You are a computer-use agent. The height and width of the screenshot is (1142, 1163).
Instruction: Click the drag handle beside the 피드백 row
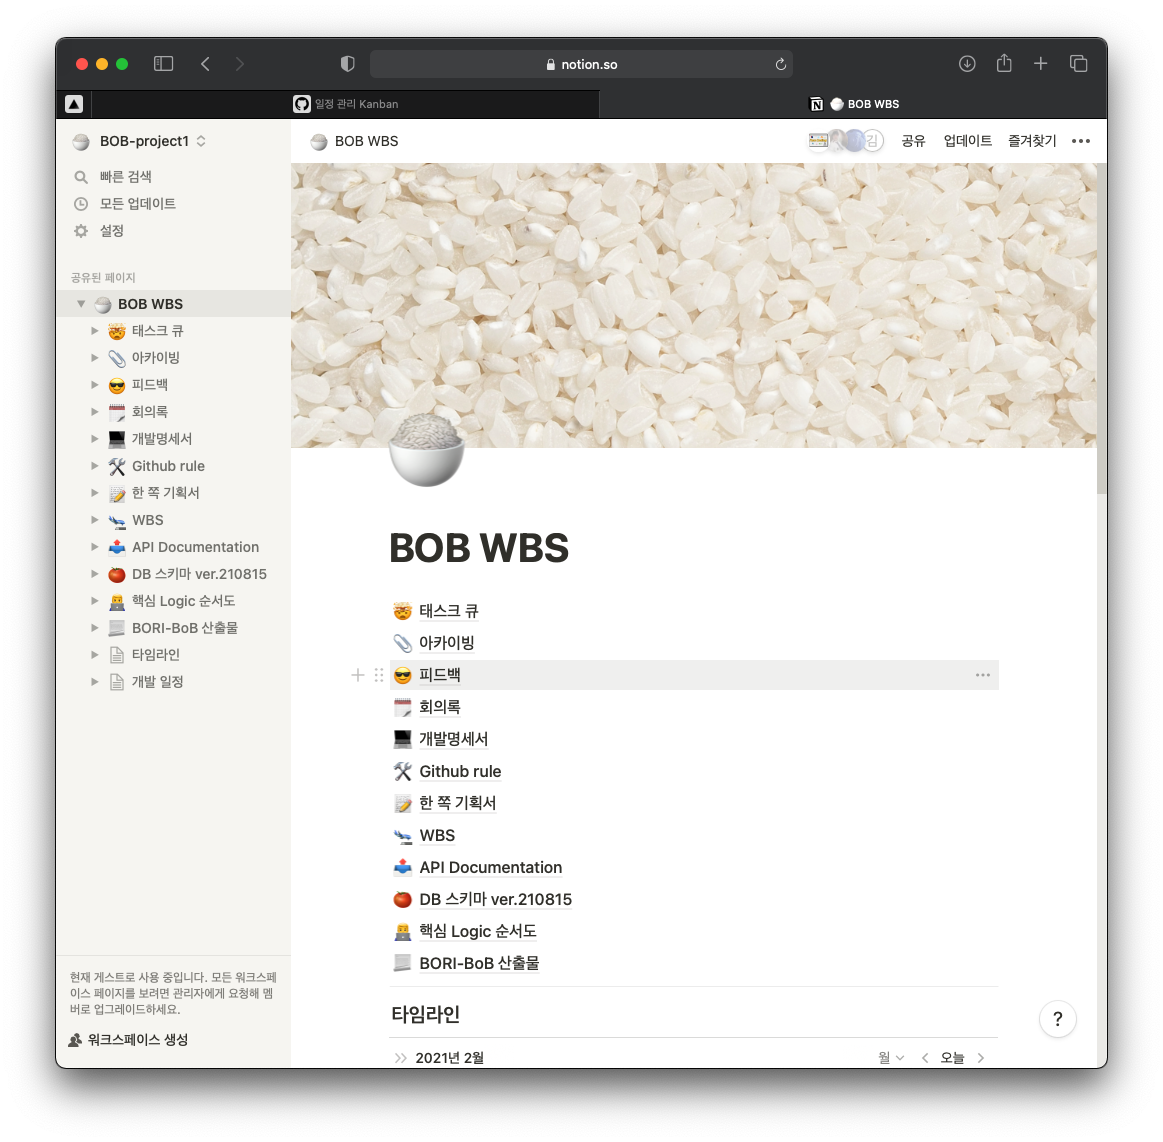point(379,675)
